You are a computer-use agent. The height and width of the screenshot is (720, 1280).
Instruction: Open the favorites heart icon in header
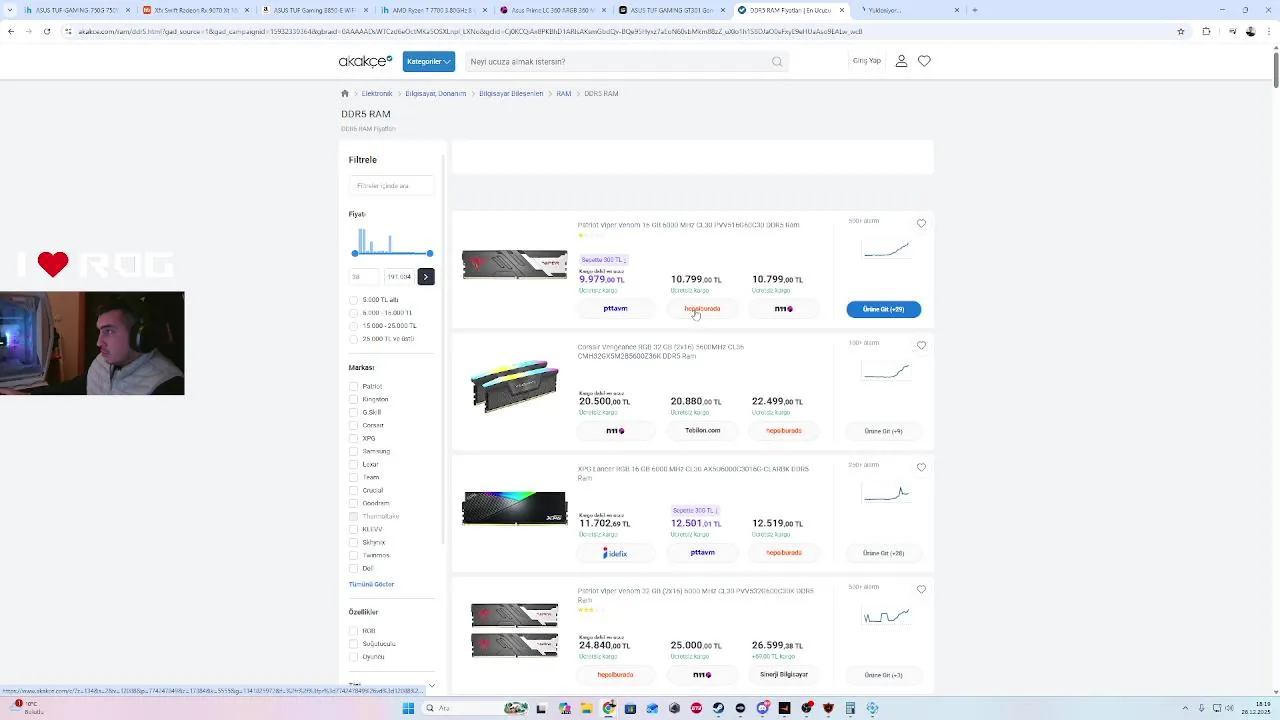coord(924,61)
